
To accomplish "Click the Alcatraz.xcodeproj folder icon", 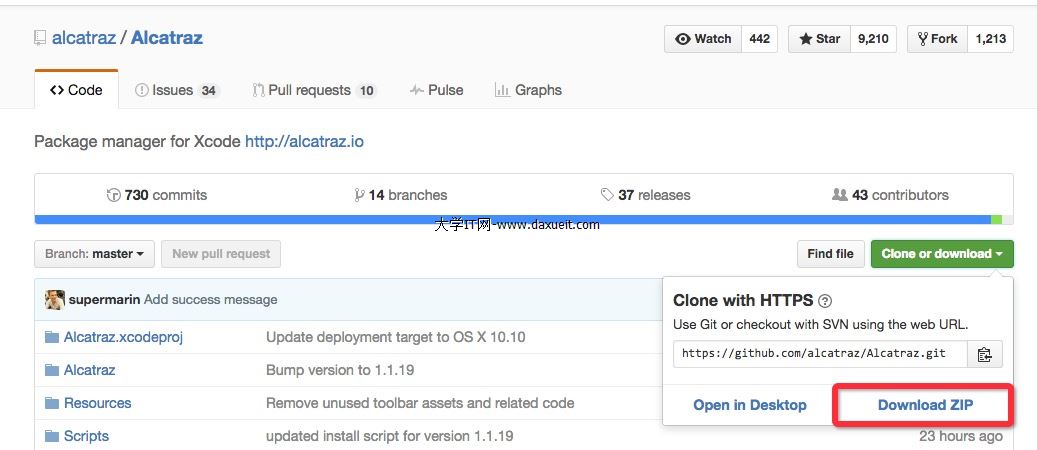I will coord(52,337).
